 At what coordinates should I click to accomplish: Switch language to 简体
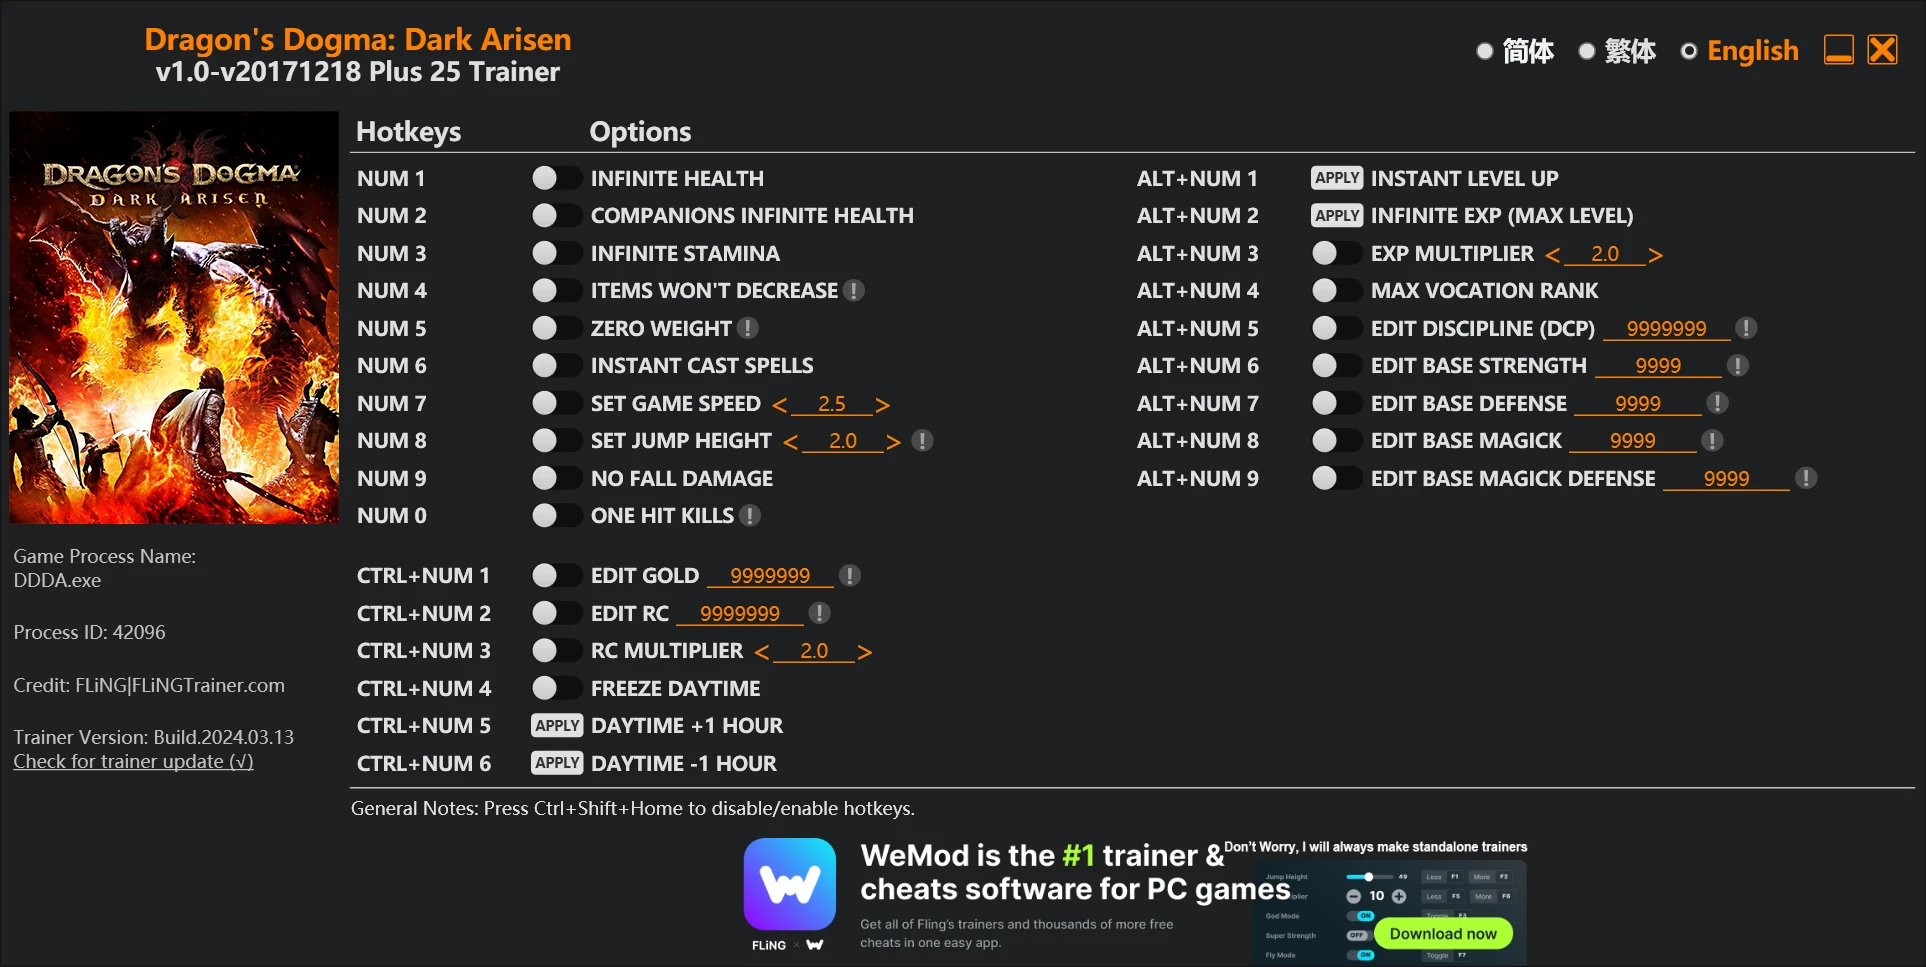click(x=1515, y=51)
